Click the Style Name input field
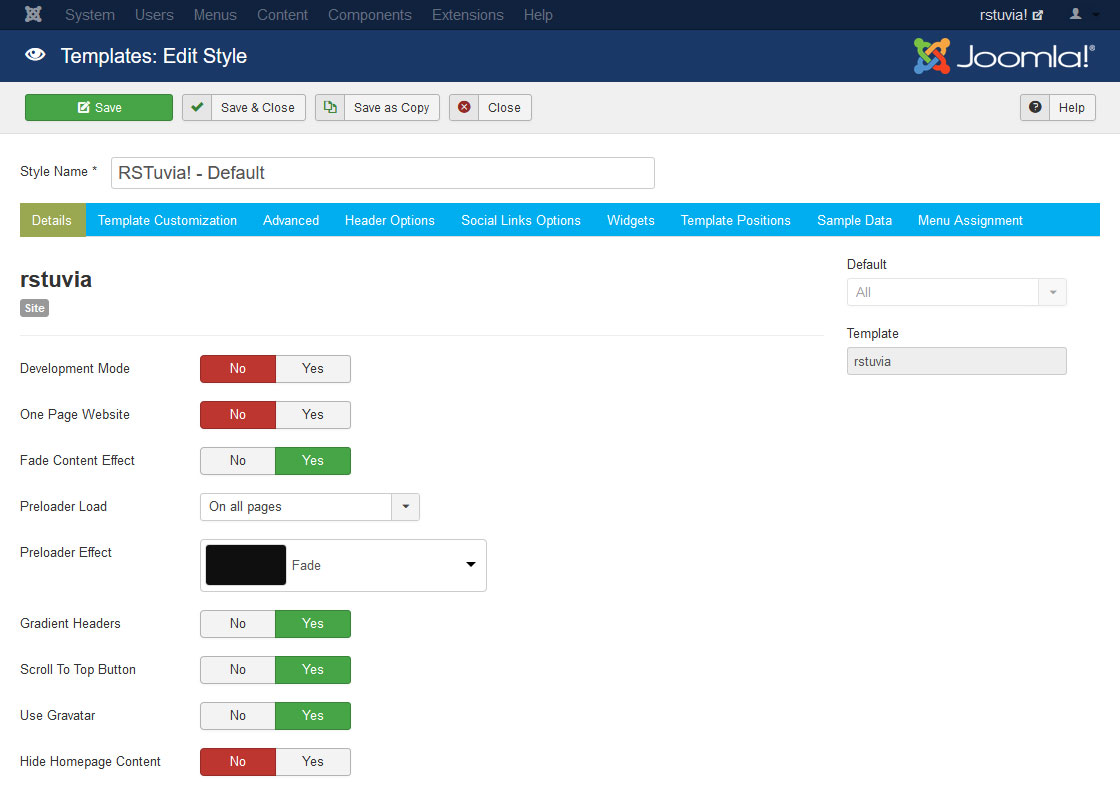 click(383, 173)
